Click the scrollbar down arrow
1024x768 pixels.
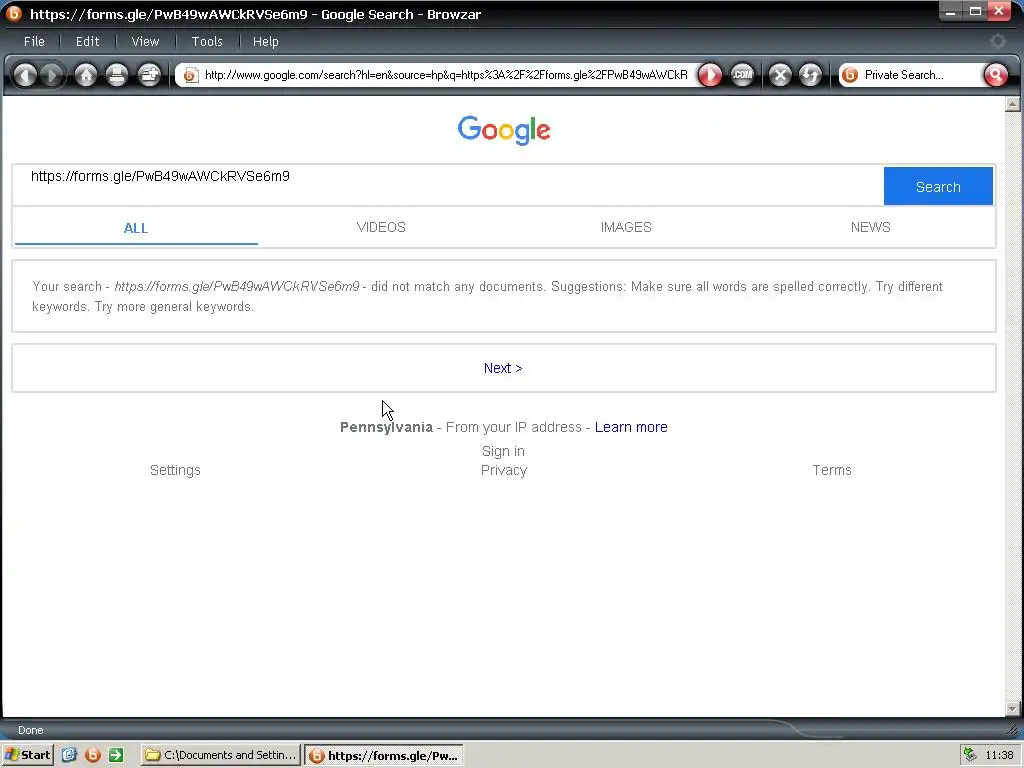(1013, 709)
